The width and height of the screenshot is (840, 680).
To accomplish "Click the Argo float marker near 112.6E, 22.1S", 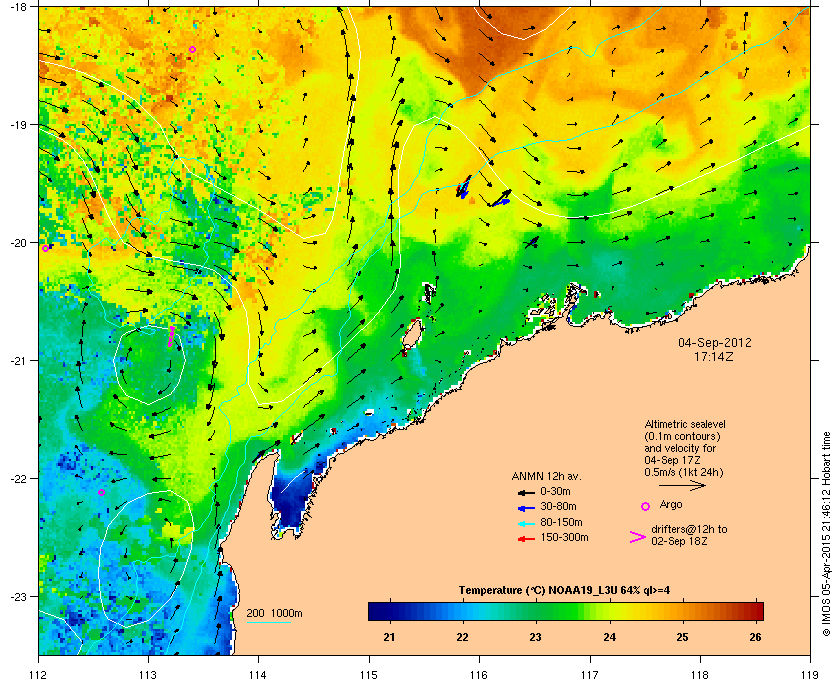I will pos(102,492).
